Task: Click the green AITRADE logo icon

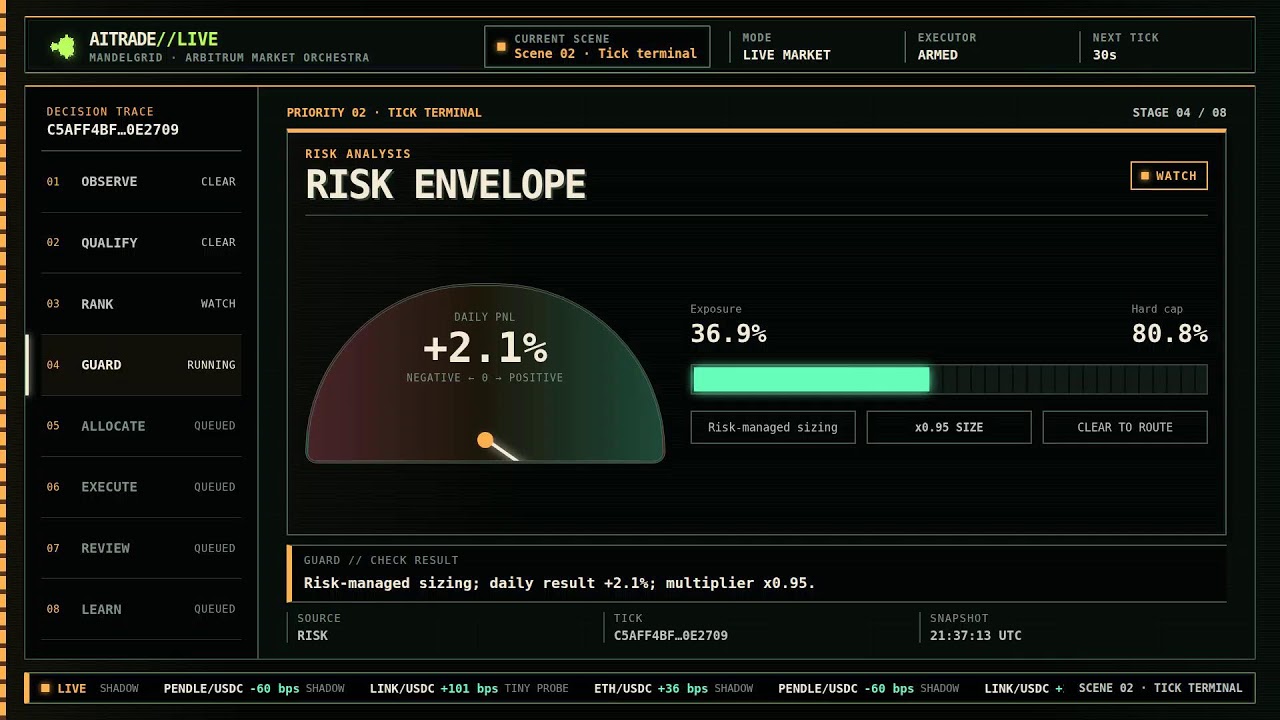Action: pyautogui.click(x=63, y=46)
